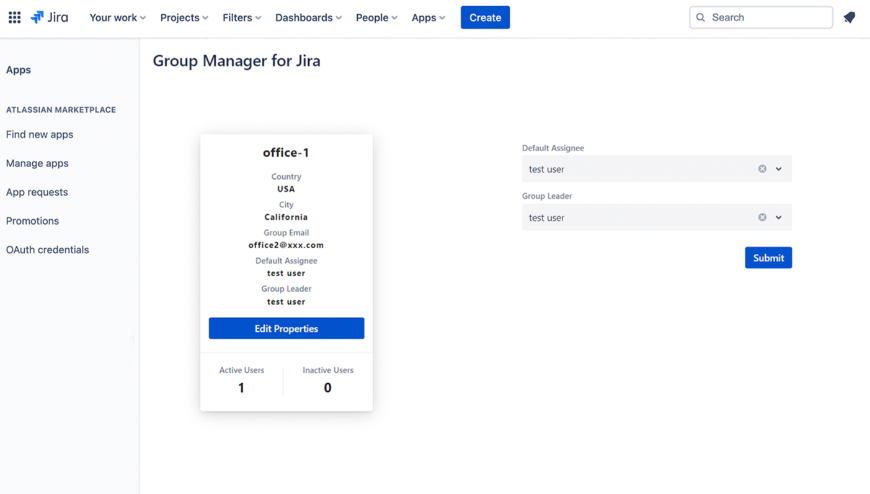
Task: Clear the Default Assignee selection
Action: (x=762, y=169)
